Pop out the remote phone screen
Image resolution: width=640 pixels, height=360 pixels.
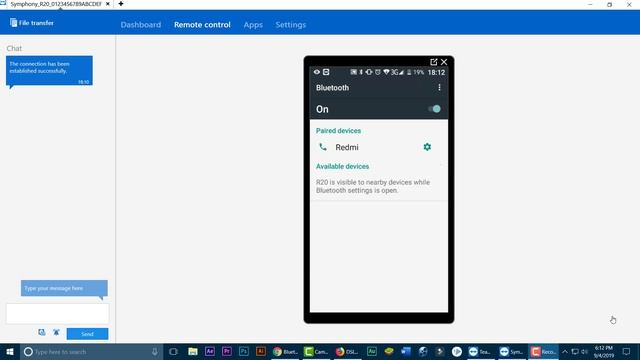[x=433, y=62]
